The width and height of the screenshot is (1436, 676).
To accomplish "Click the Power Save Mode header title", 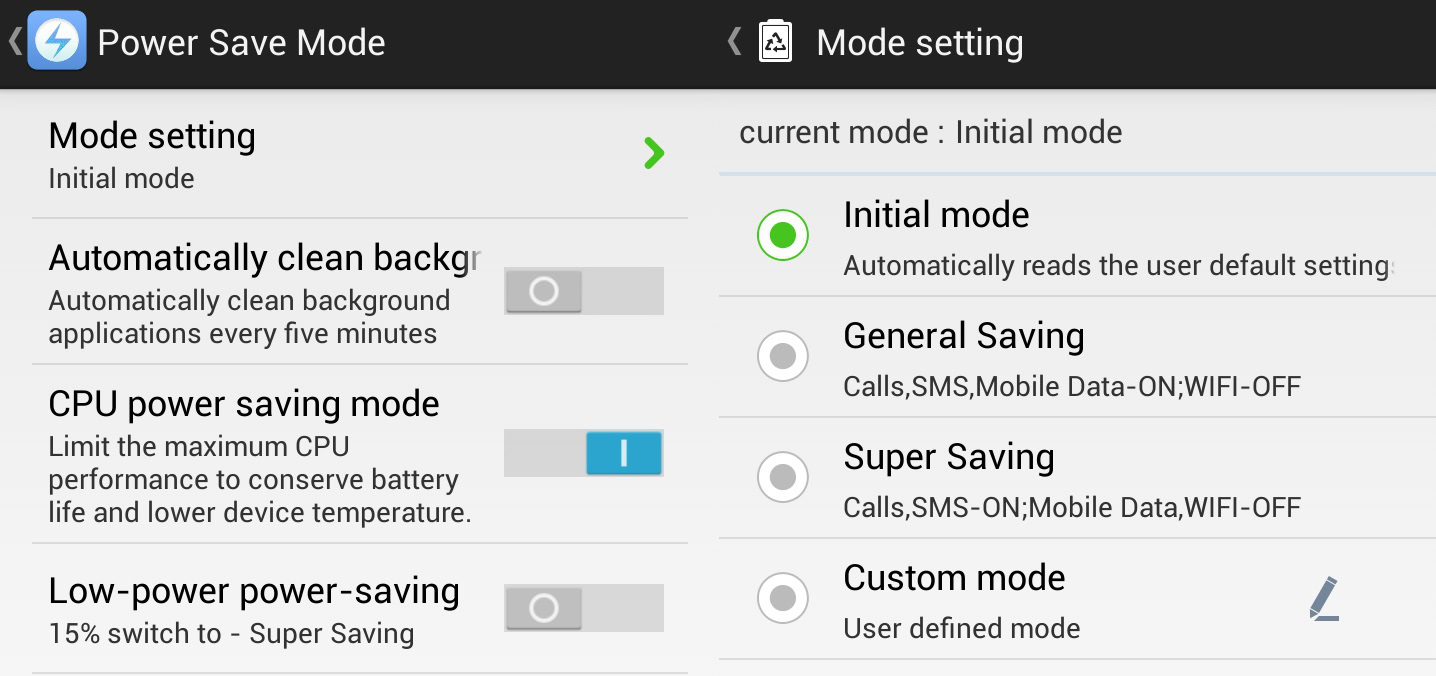I will (x=241, y=43).
